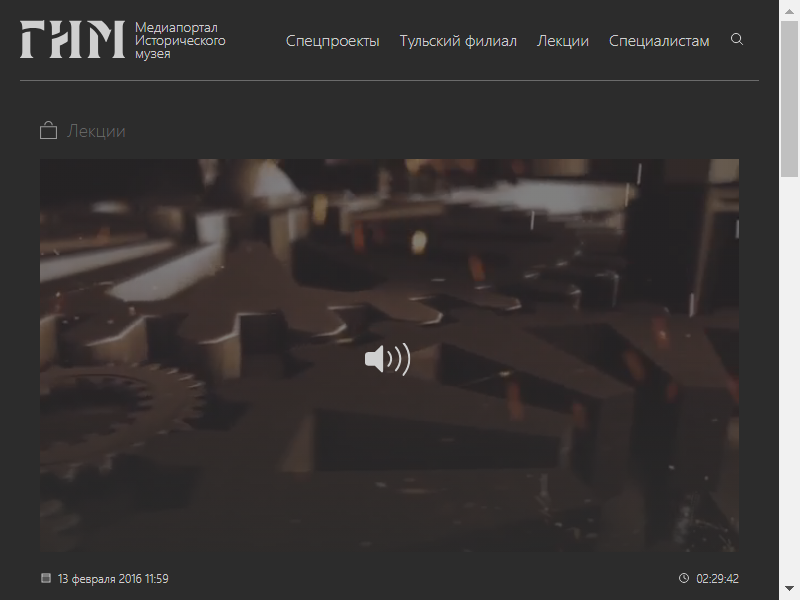Click the speaker sound icon on video
This screenshot has height=600, width=800.
[x=387, y=359]
